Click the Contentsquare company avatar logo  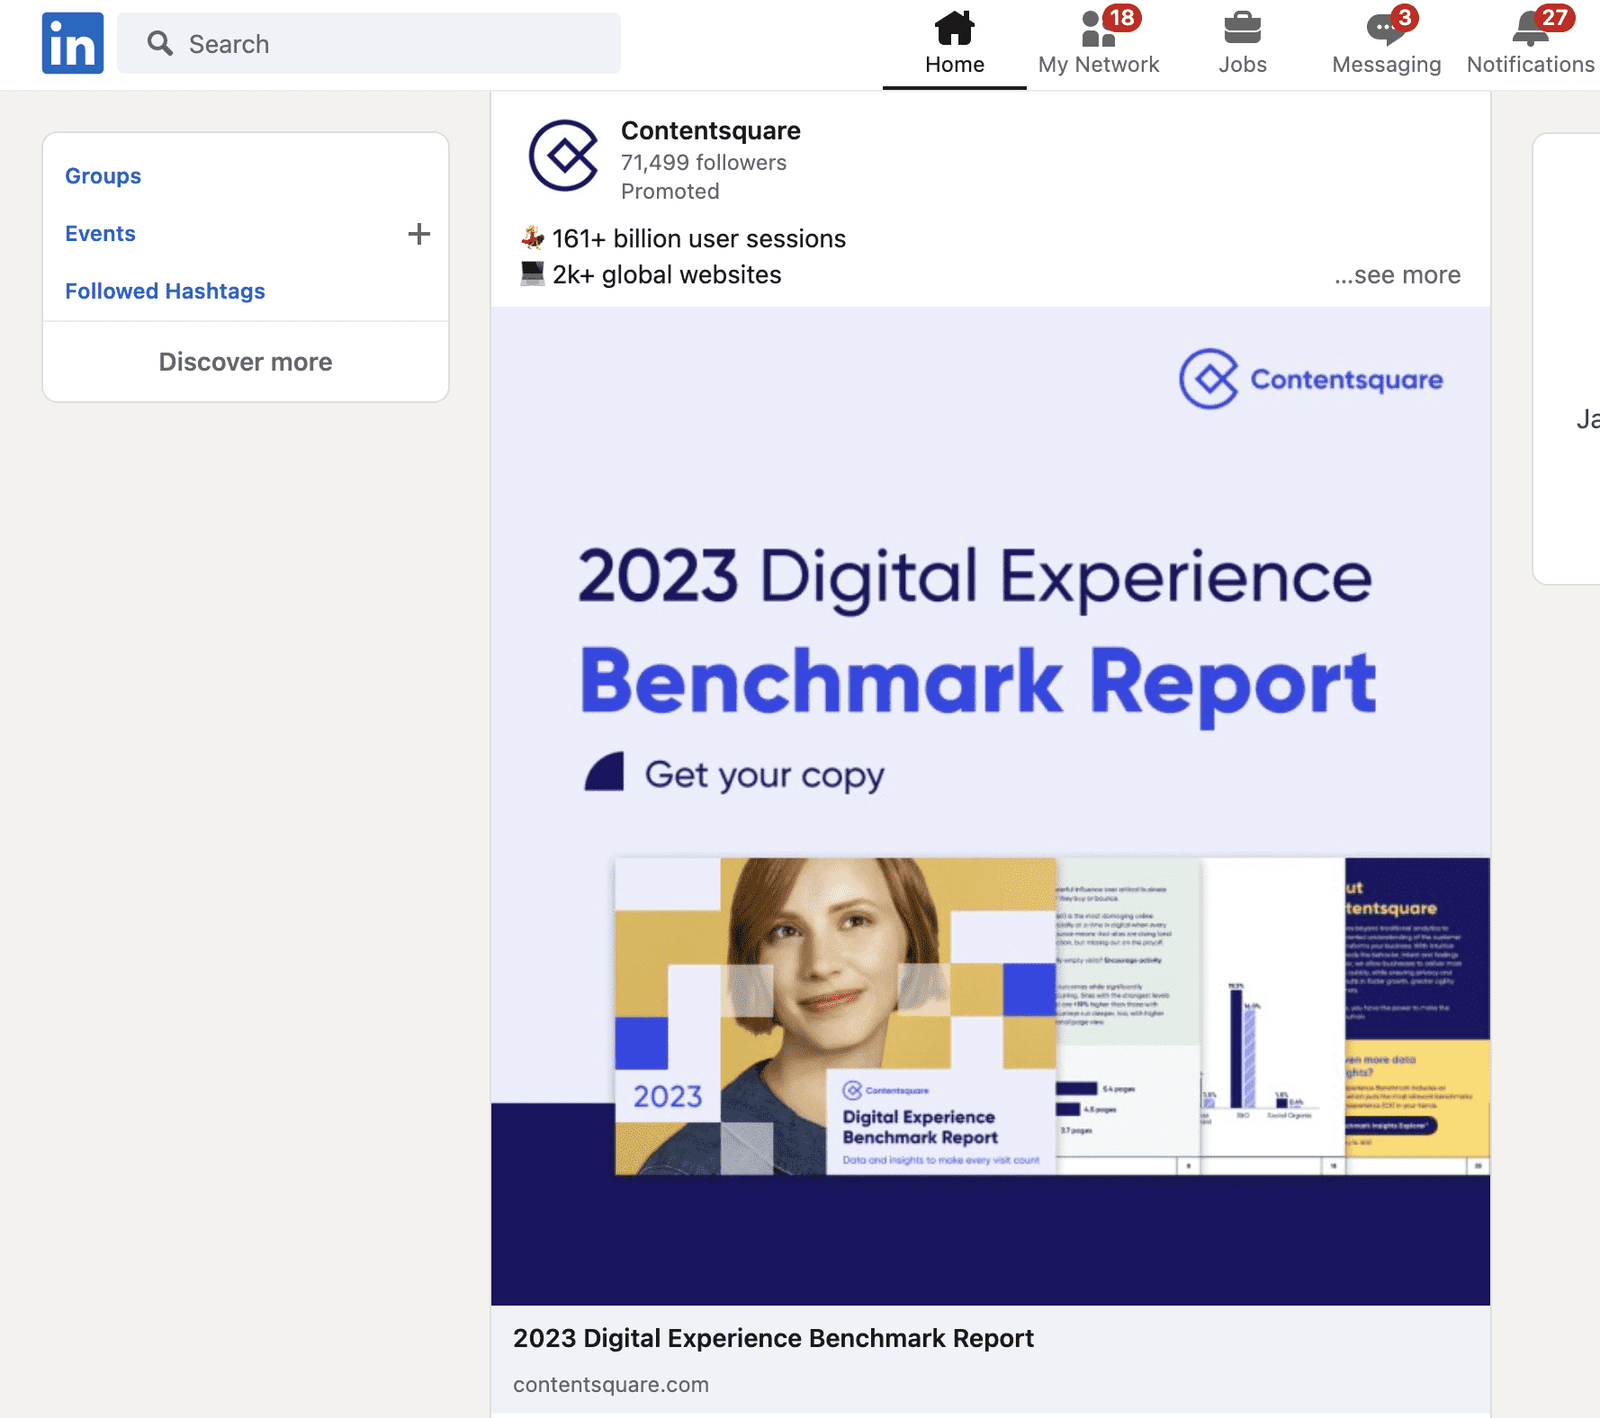[564, 156]
